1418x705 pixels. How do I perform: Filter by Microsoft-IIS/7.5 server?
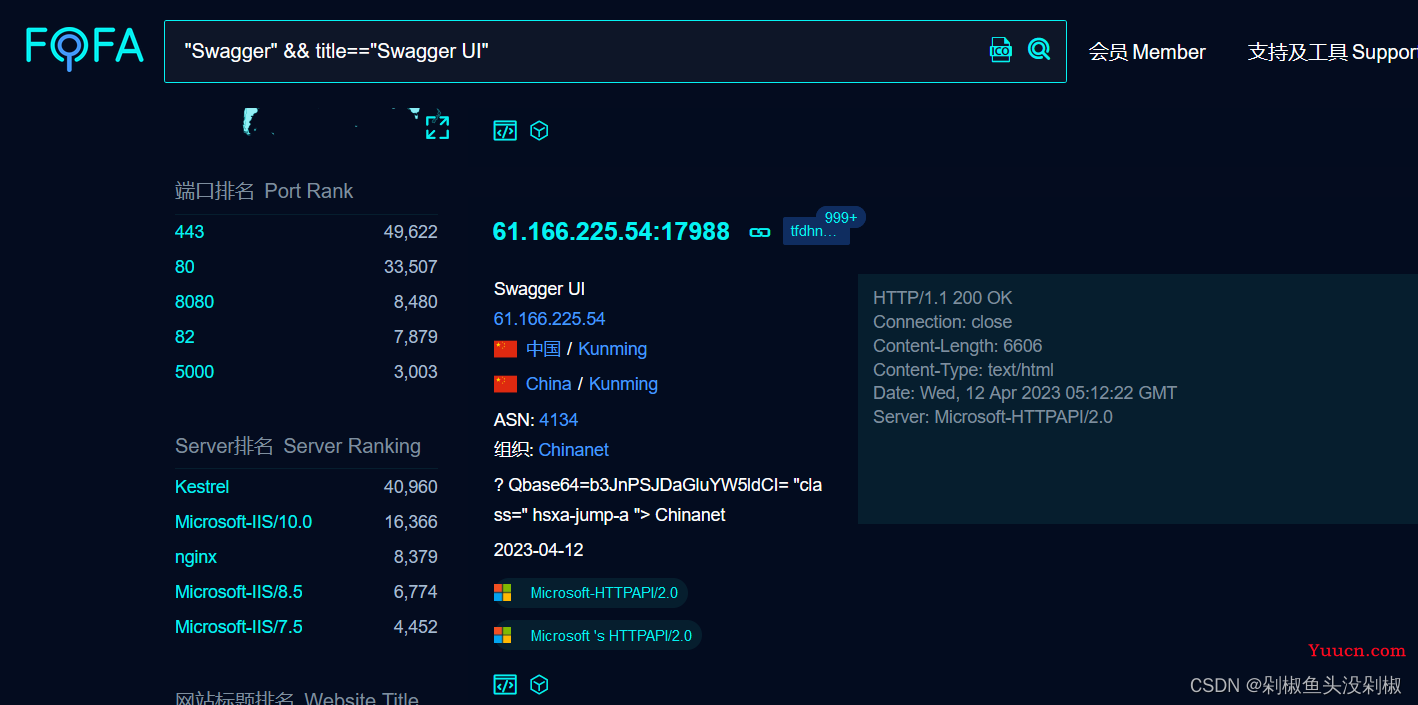click(239, 627)
